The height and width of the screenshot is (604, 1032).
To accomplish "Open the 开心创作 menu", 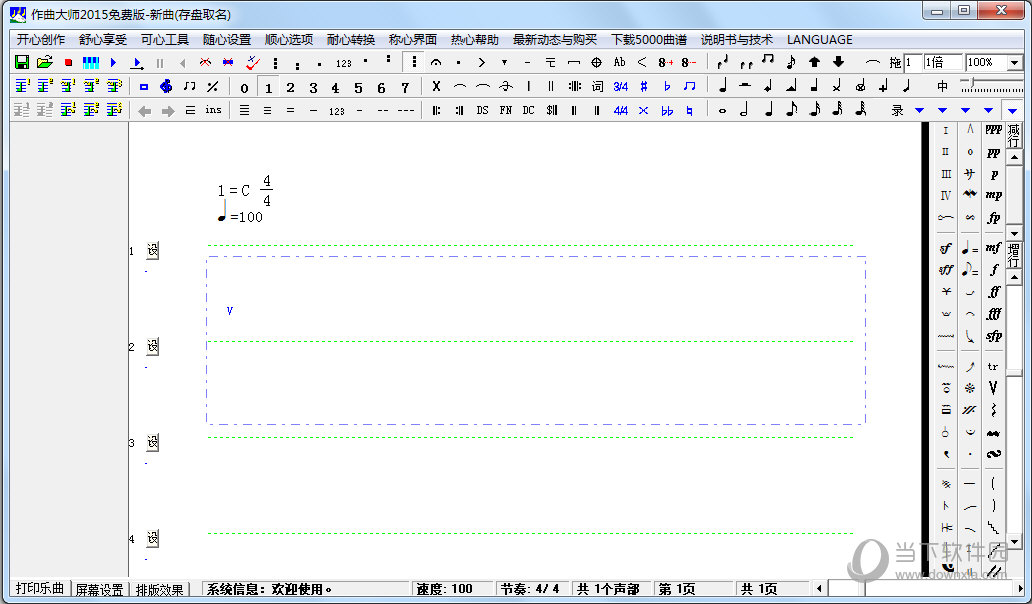I will pos(41,39).
